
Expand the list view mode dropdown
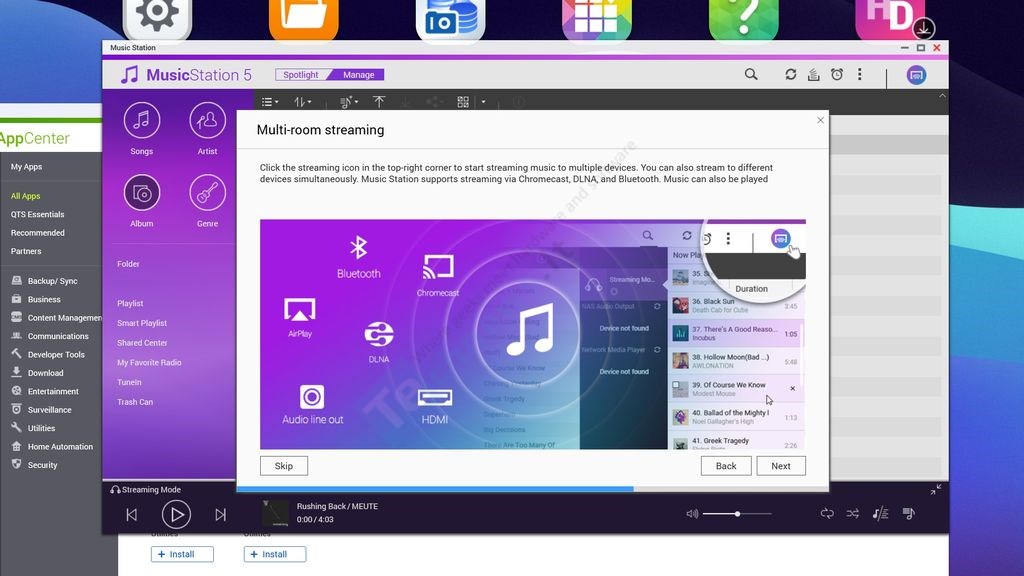(270, 102)
